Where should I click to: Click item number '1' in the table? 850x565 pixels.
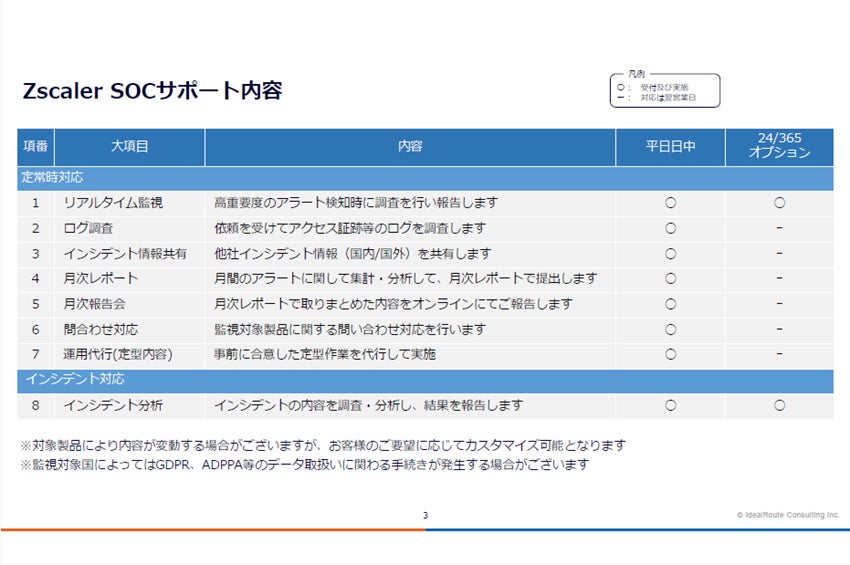[36, 203]
